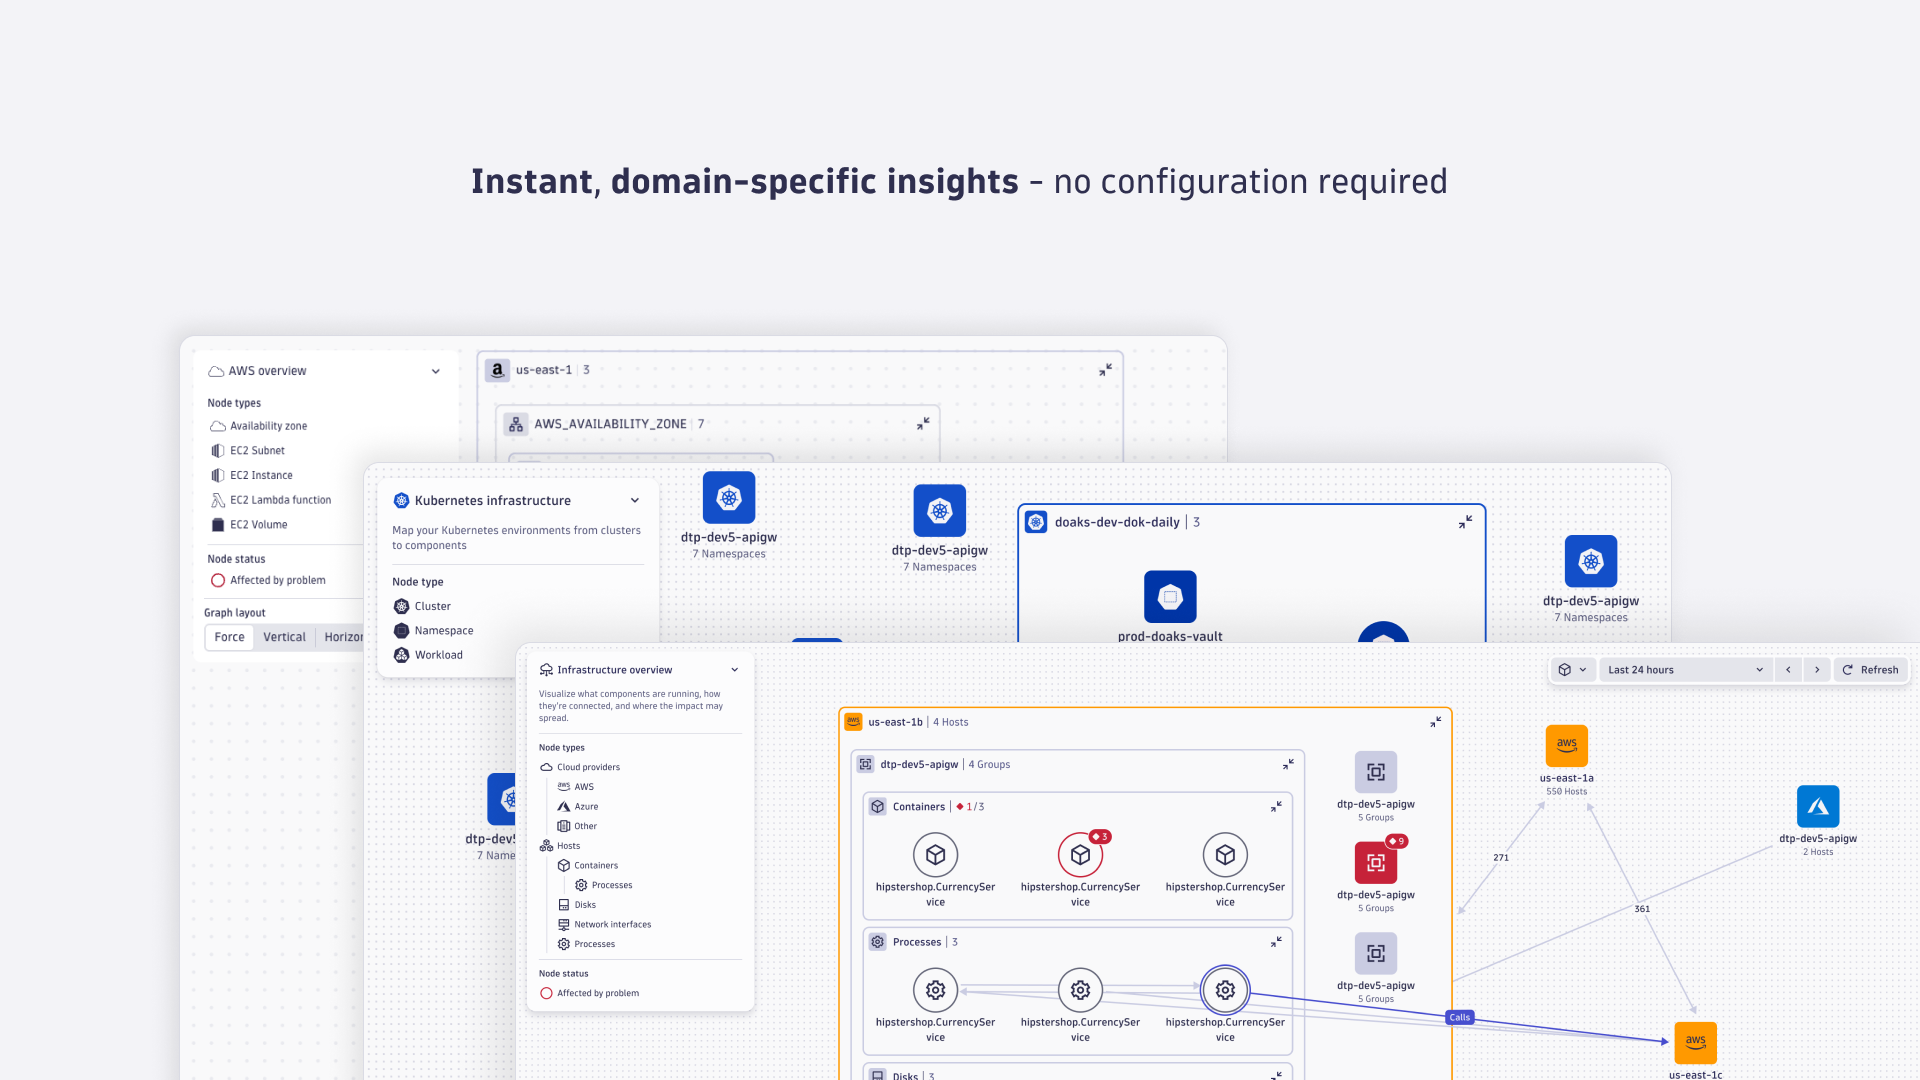This screenshot has width=1920, height=1080.
Task: Select the Workload node type in Kubernetes panel
Action: coord(438,654)
